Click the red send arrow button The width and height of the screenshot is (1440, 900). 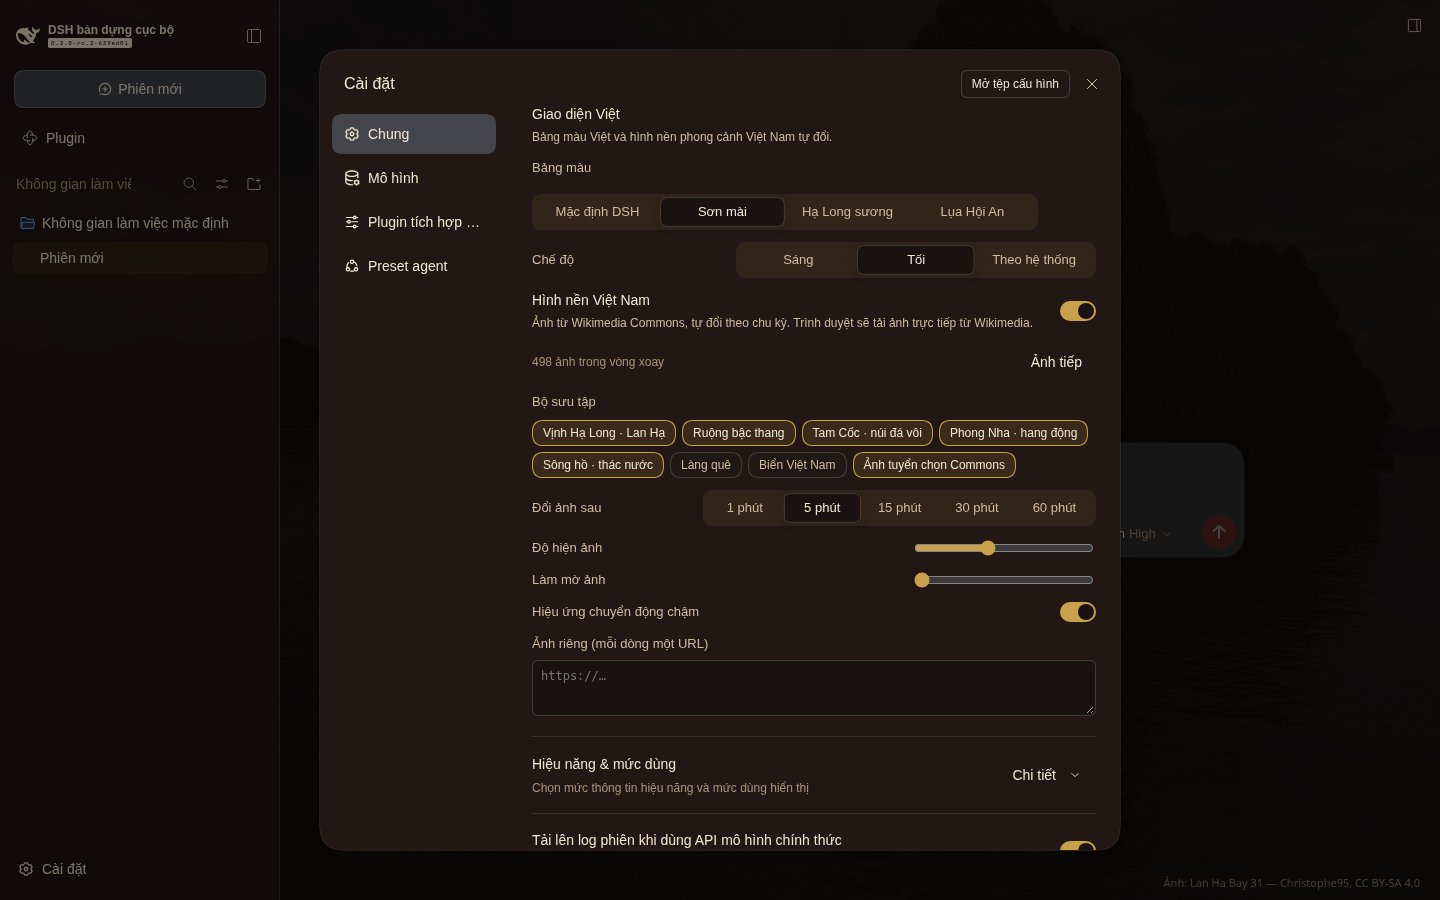tap(1218, 532)
